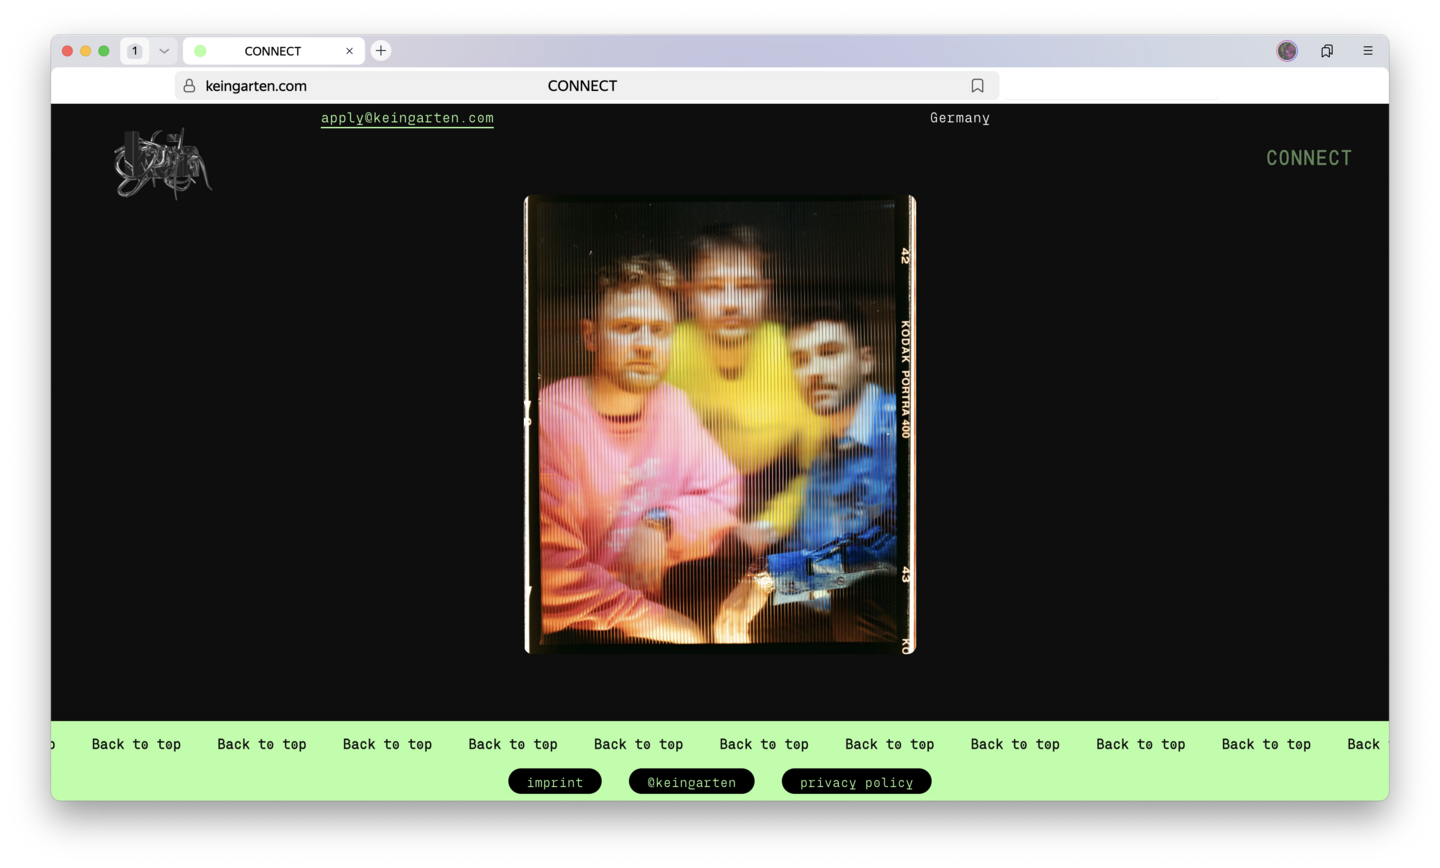Close the browser window with the red button
The image size is (1440, 868).
coord(68,51)
